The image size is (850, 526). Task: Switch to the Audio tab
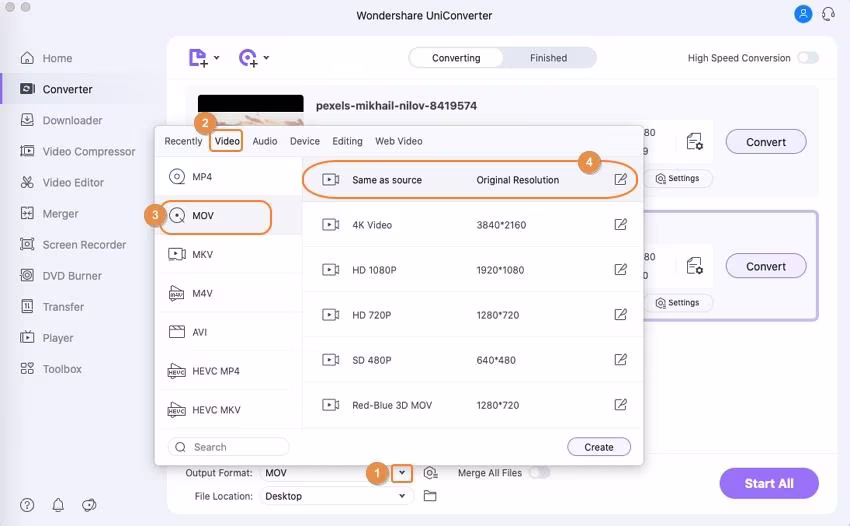pyautogui.click(x=265, y=141)
